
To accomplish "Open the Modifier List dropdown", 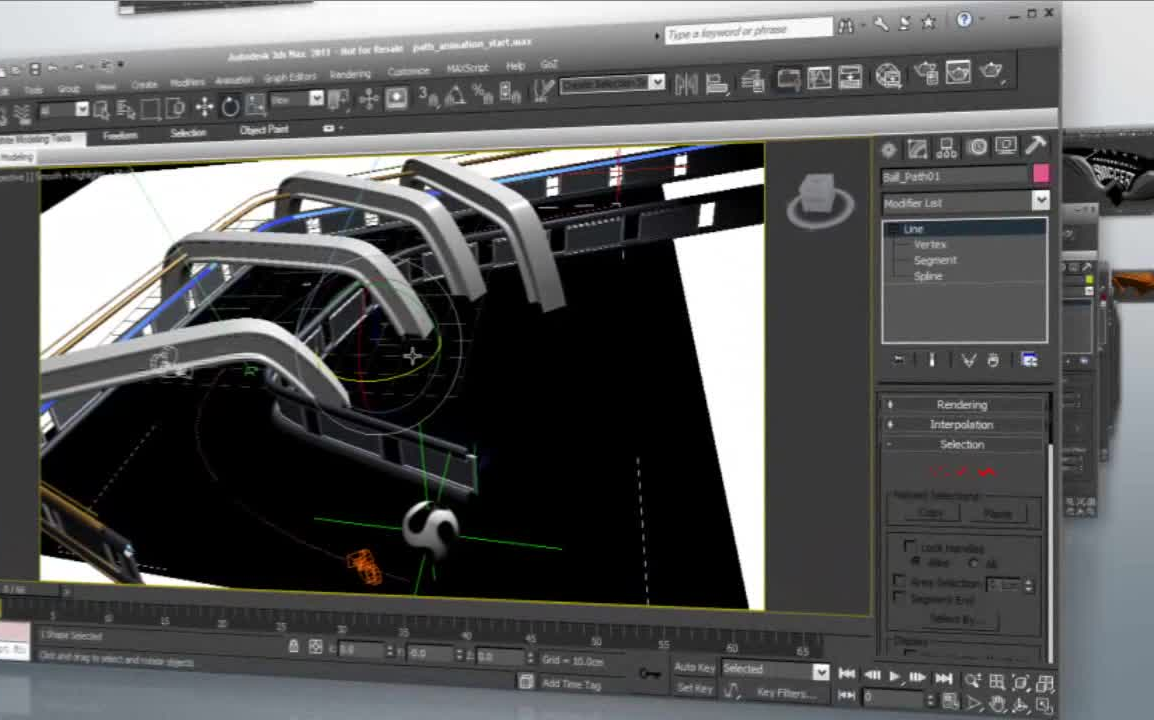I will pos(1040,201).
